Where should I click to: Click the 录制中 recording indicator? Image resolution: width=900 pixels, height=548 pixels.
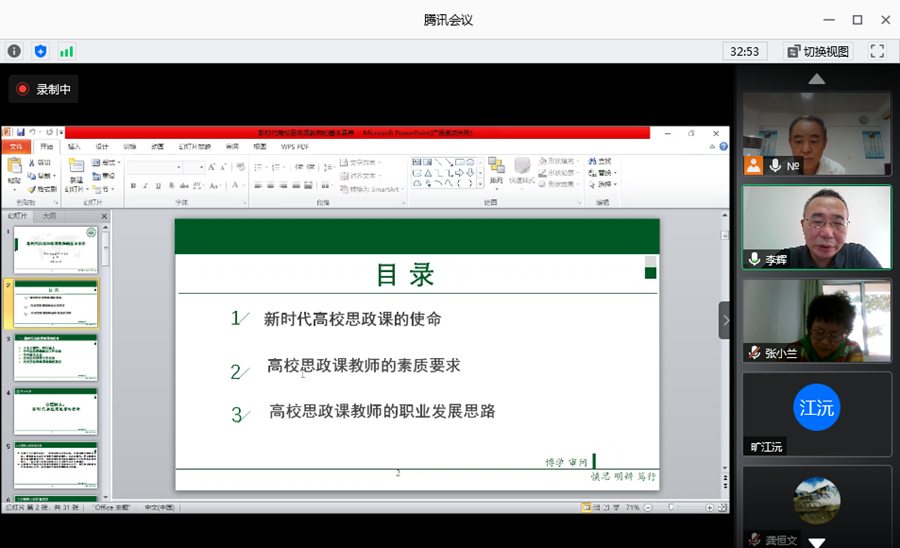pyautogui.click(x=43, y=89)
